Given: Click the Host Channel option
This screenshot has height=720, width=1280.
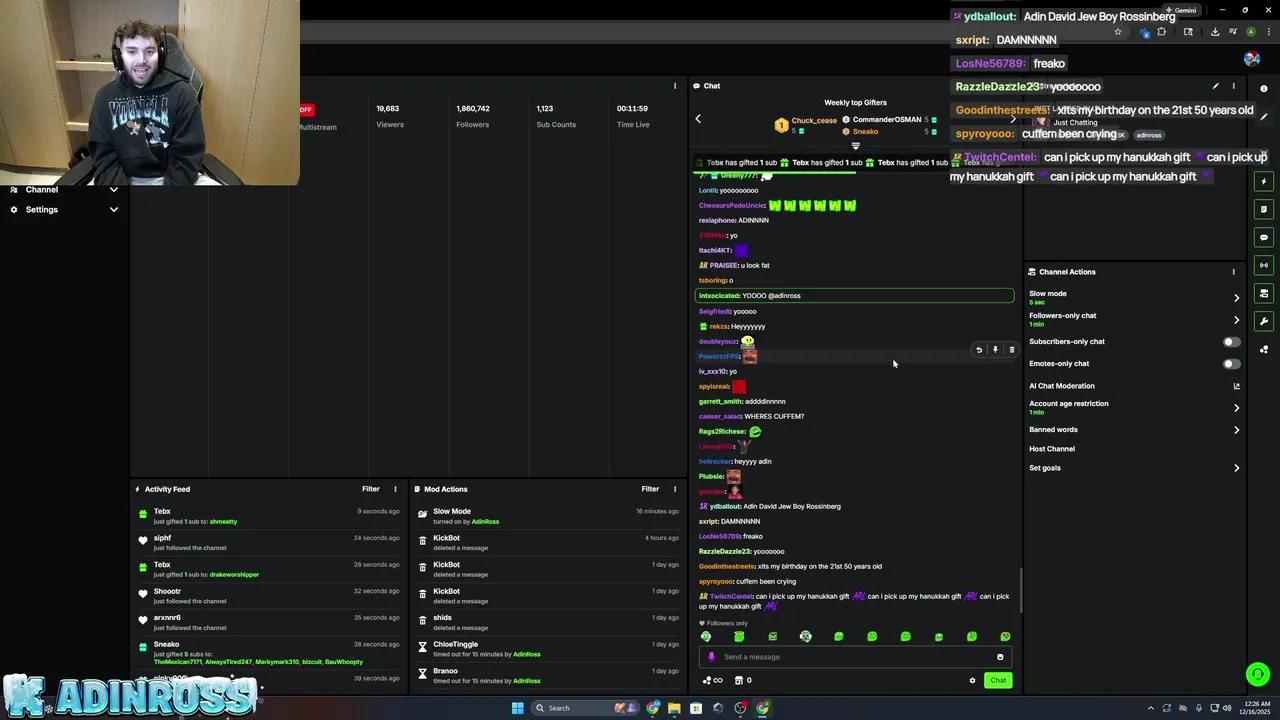Looking at the screenshot, I should point(1052,449).
